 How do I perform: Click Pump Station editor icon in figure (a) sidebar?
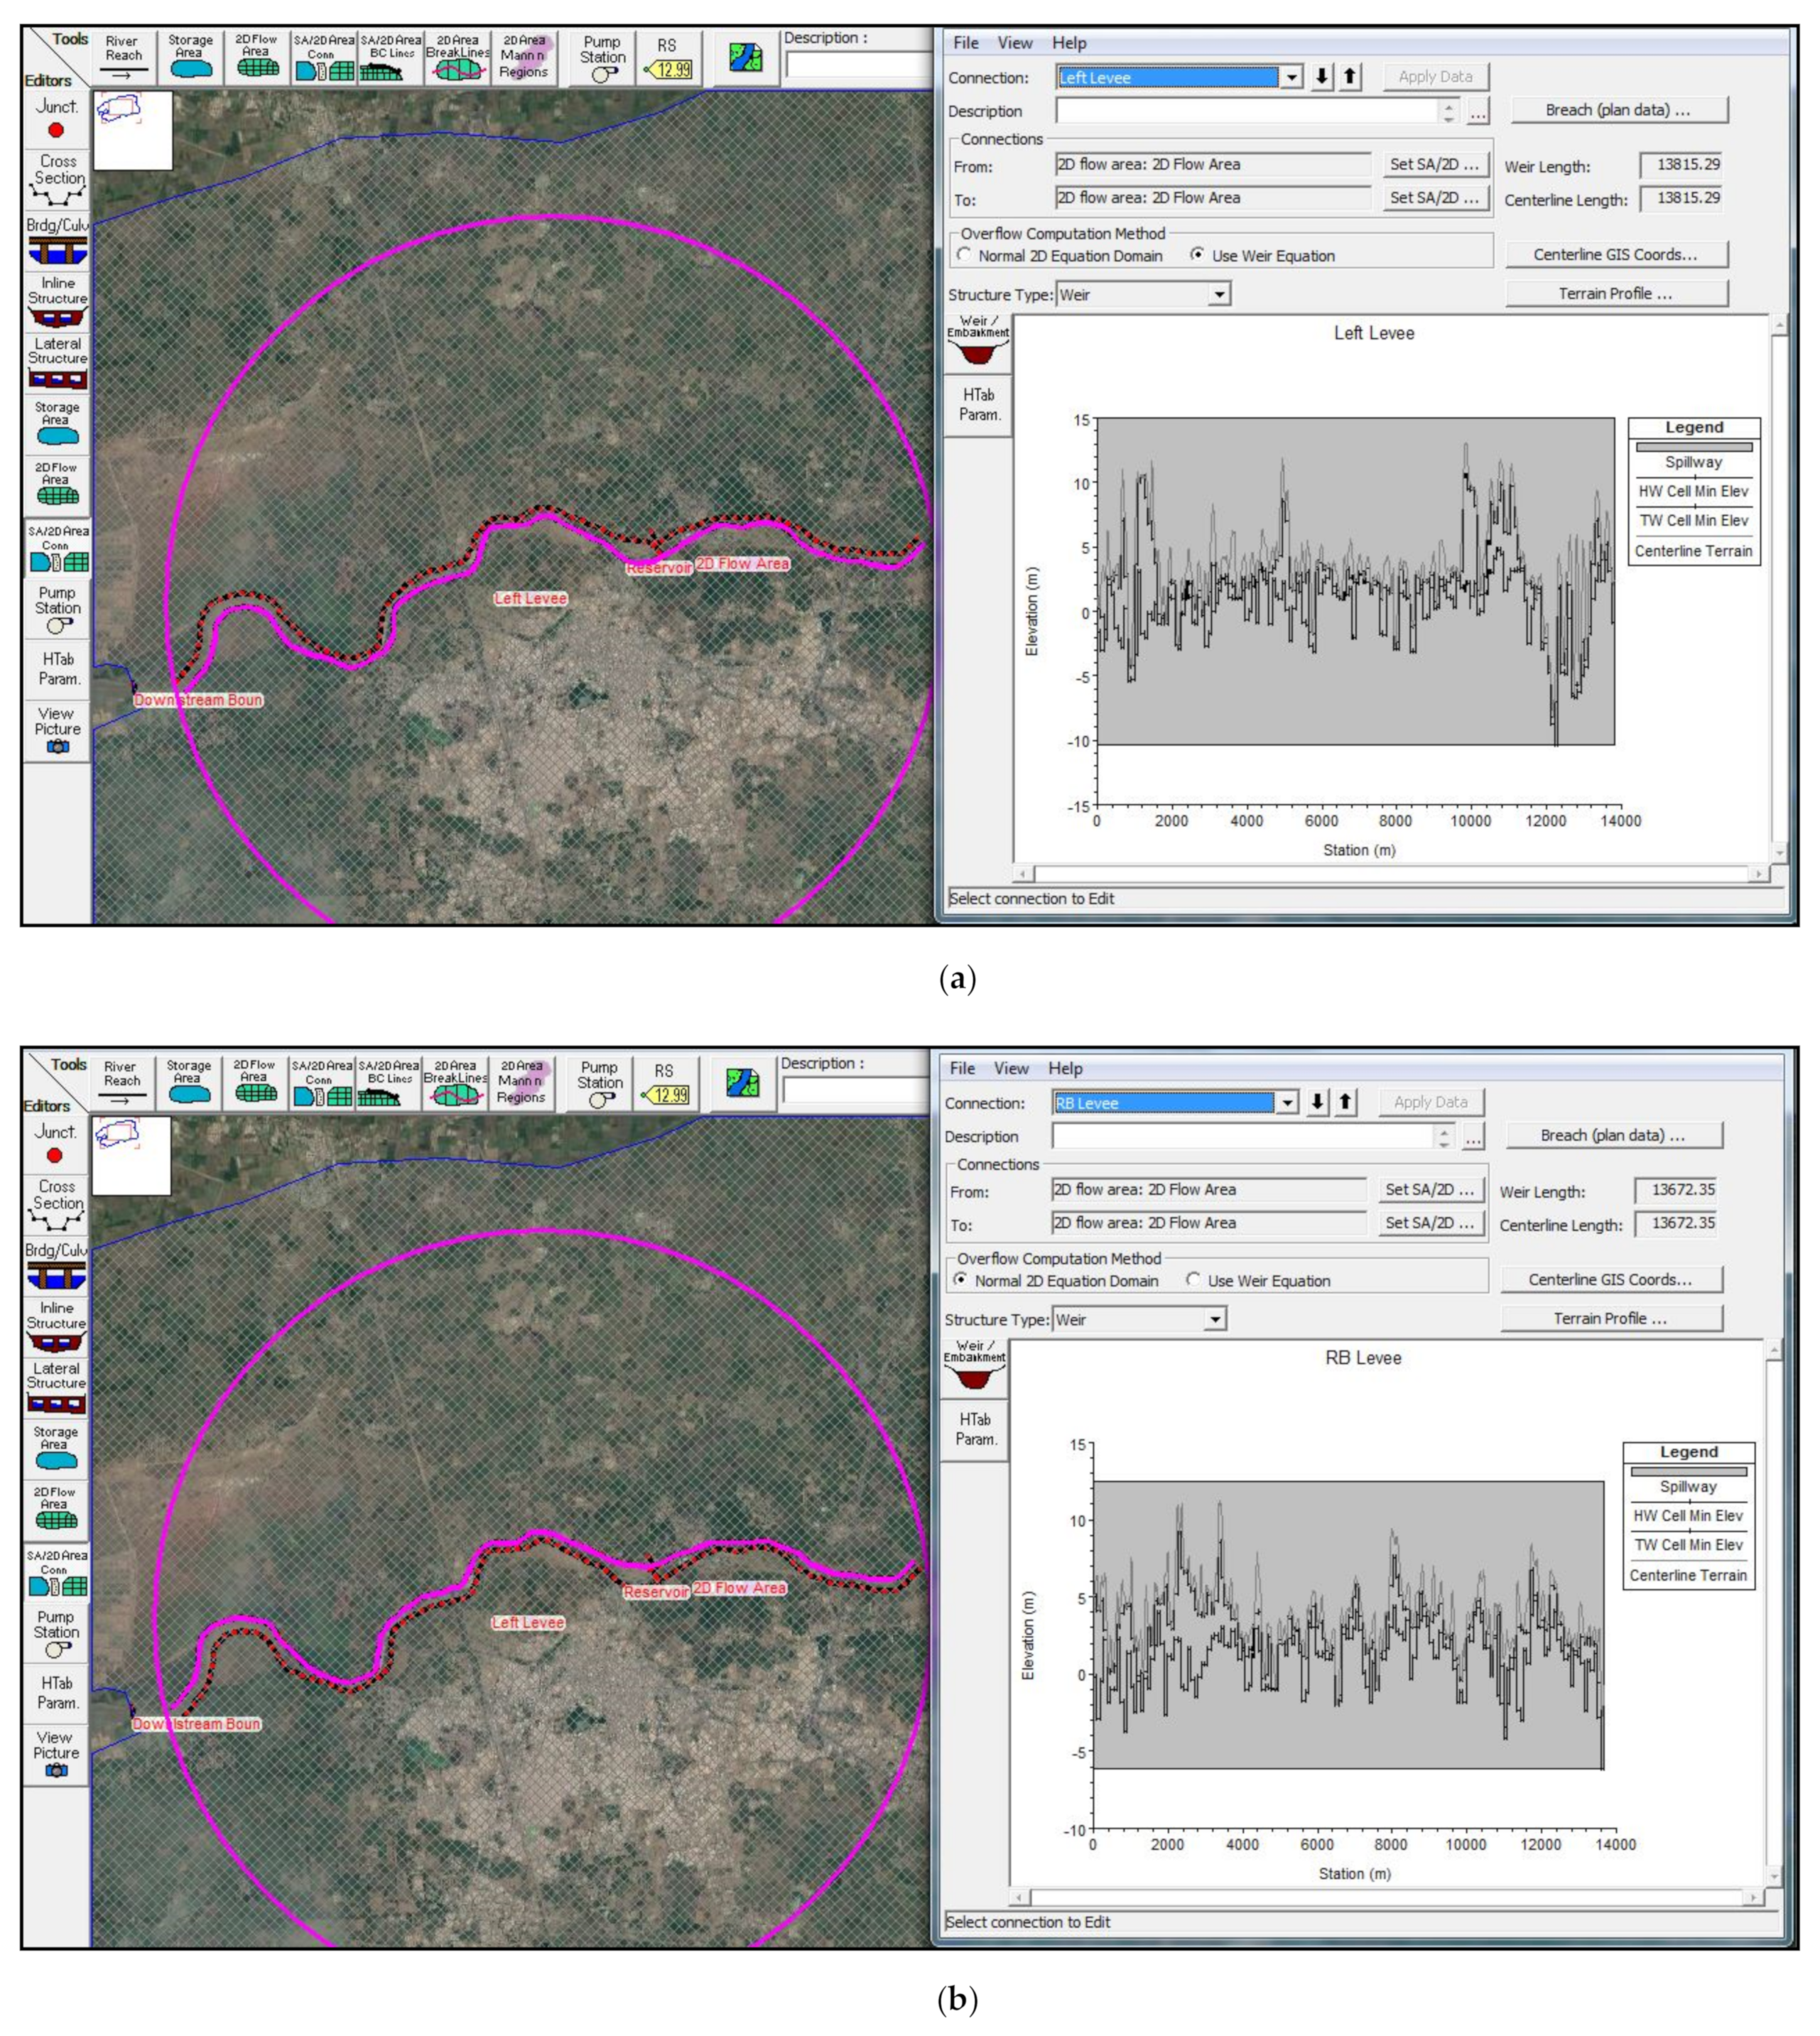coord(57,610)
